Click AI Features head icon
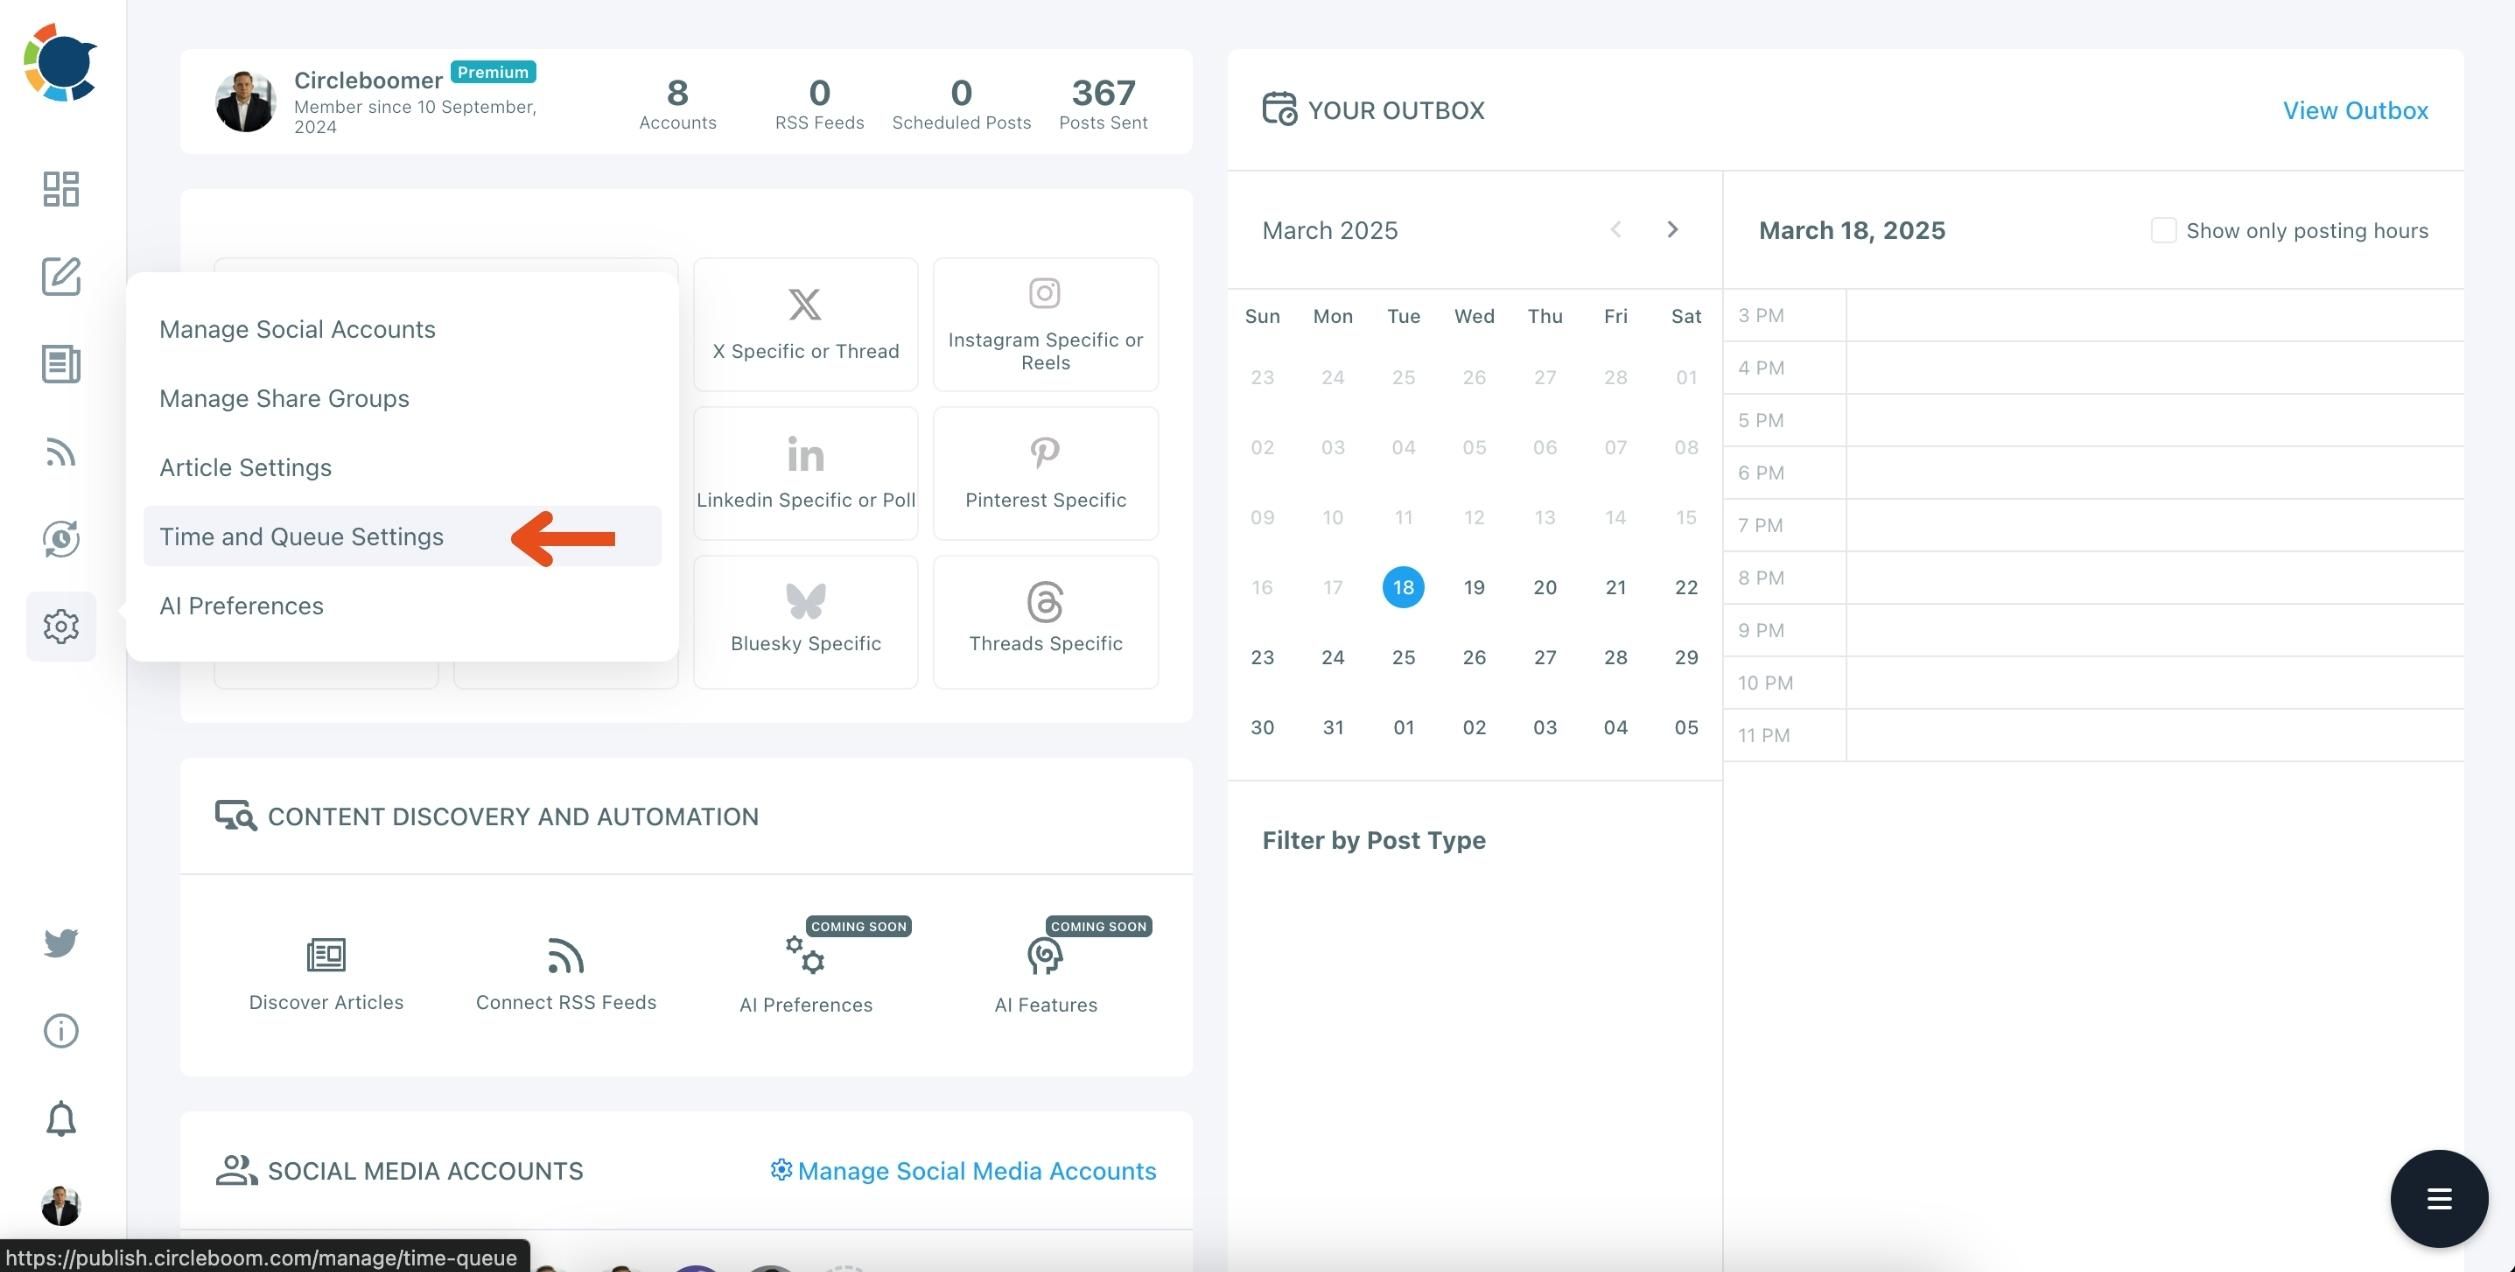 [1045, 956]
